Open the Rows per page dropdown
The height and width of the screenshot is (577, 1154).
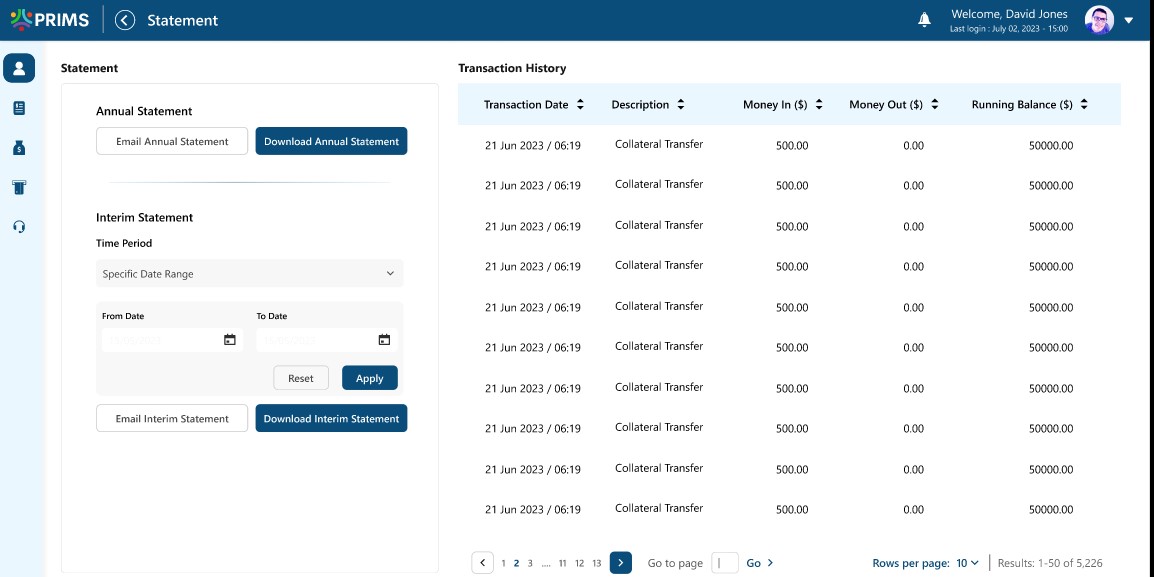coord(967,563)
